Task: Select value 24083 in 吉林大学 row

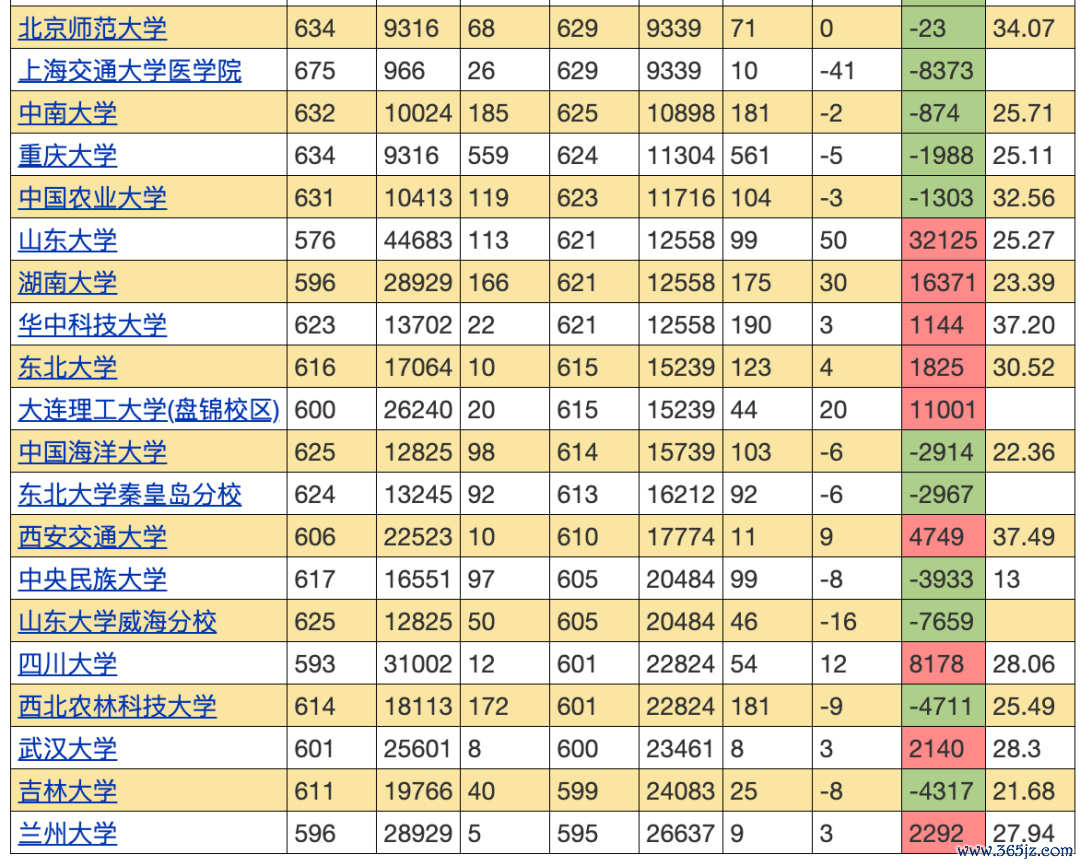Action: (680, 792)
